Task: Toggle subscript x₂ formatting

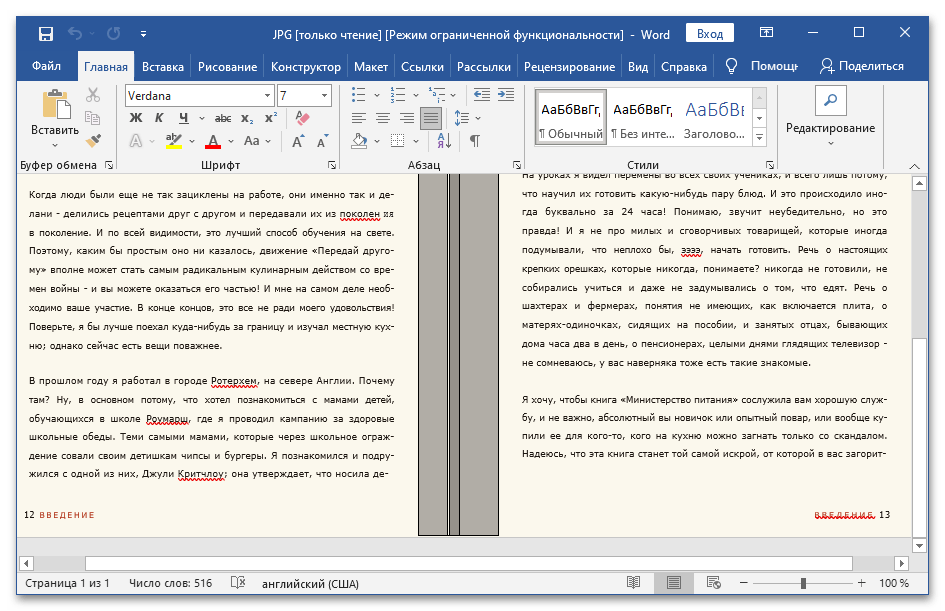Action: (x=247, y=119)
